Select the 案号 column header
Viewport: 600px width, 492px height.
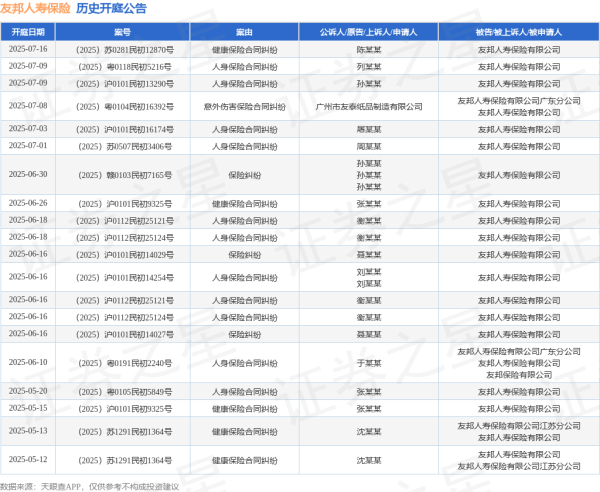click(x=124, y=32)
